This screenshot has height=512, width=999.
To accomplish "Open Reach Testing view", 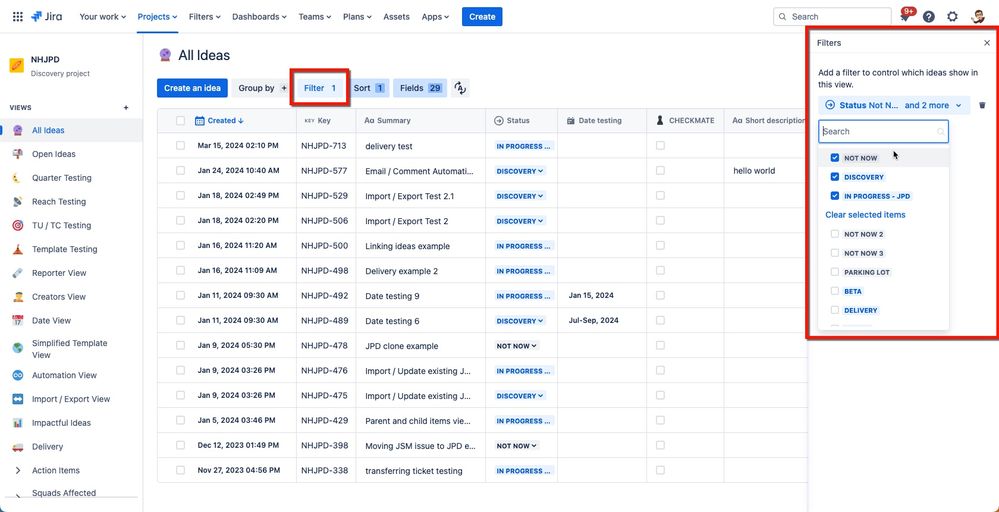I will click(59, 201).
